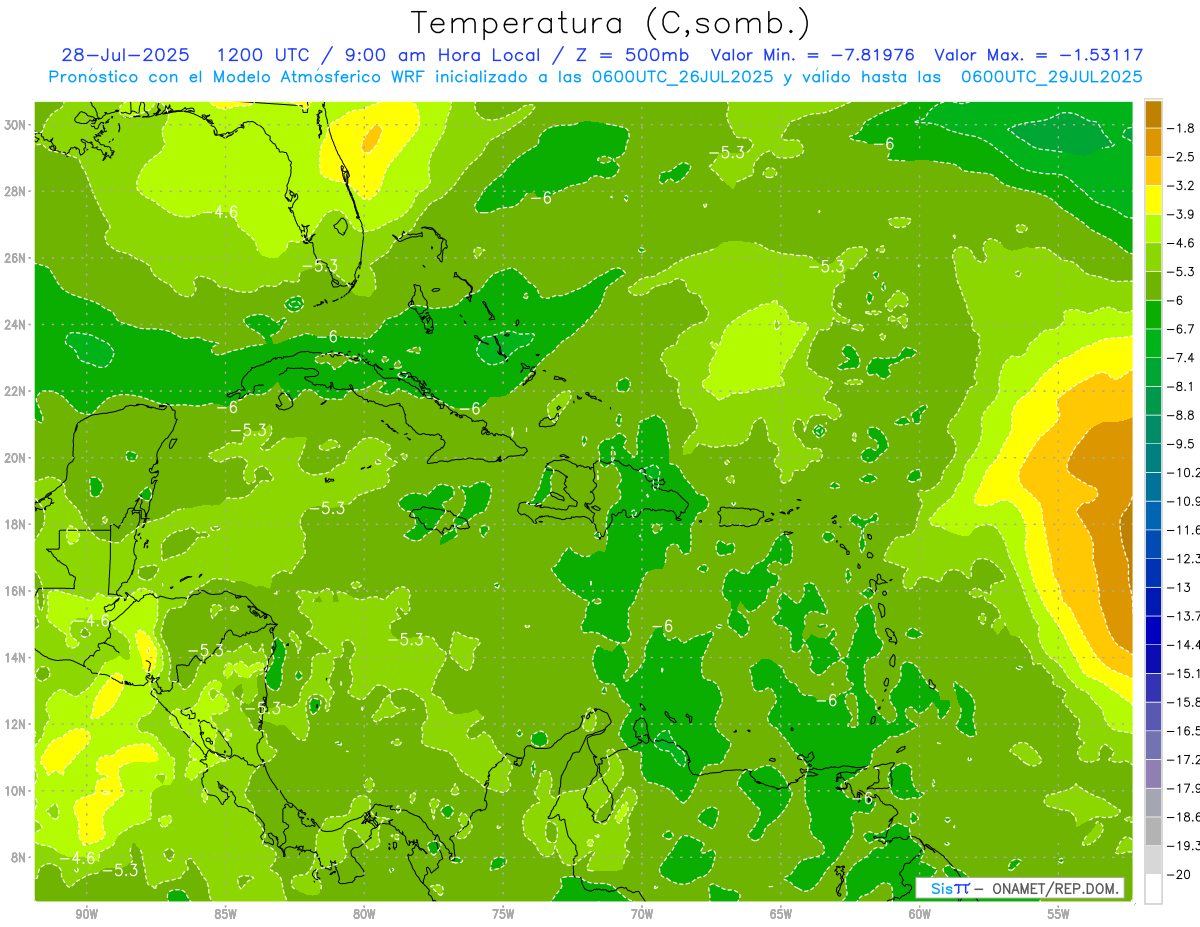Click the '26N' latitude axis label

tap(17, 258)
